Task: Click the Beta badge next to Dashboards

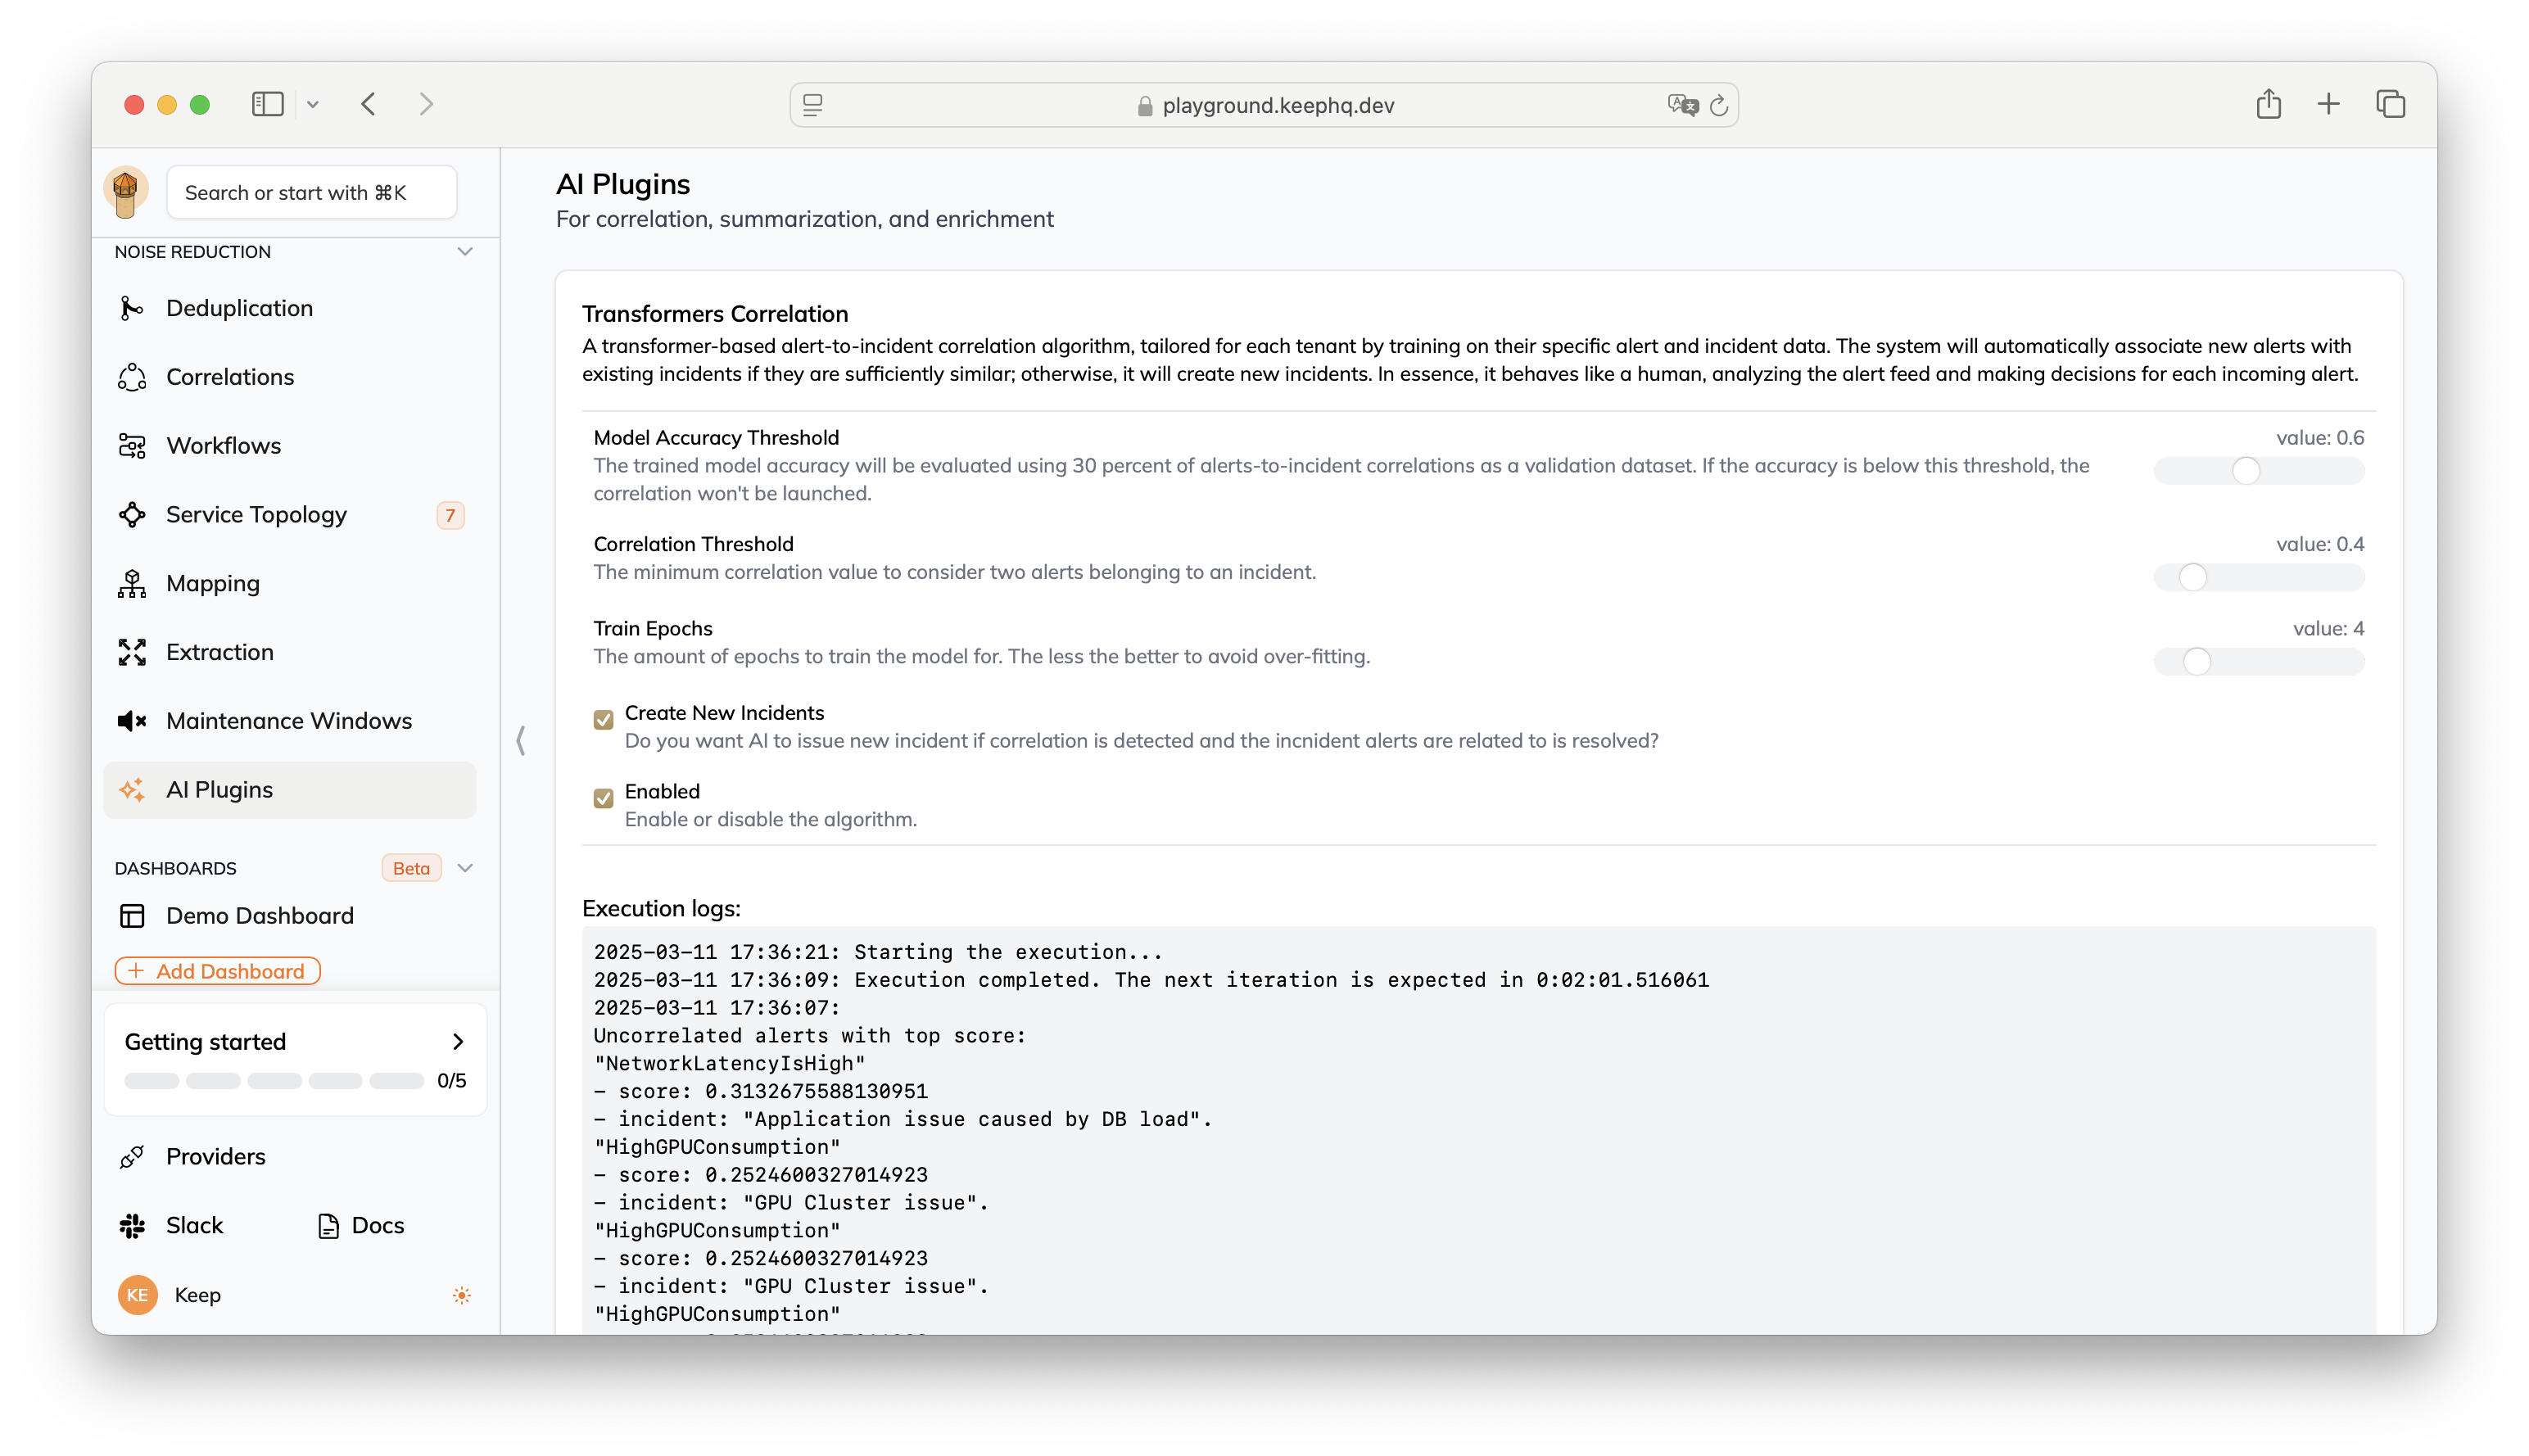Action: coord(411,868)
